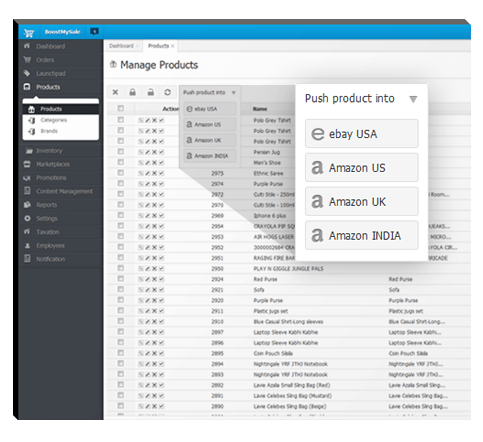Open the small Push product into dropdown in toolbar

pos(210,92)
